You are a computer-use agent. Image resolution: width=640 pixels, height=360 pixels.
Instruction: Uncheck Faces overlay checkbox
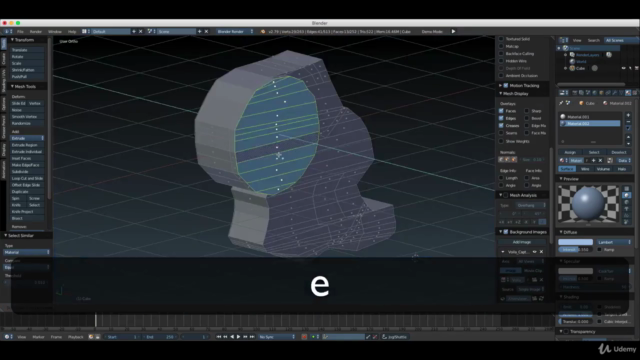click(x=501, y=111)
